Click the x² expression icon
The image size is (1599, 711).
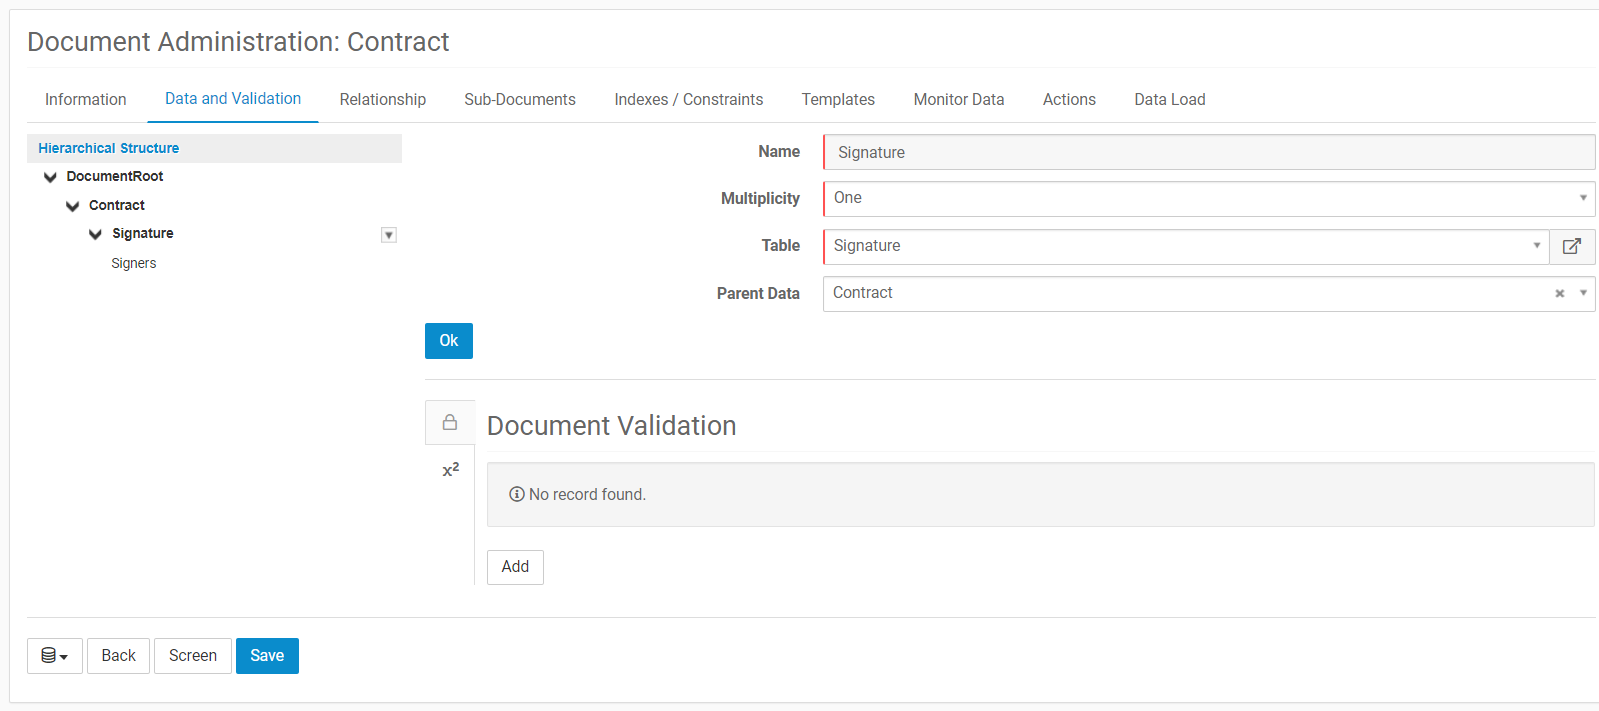pyautogui.click(x=450, y=470)
